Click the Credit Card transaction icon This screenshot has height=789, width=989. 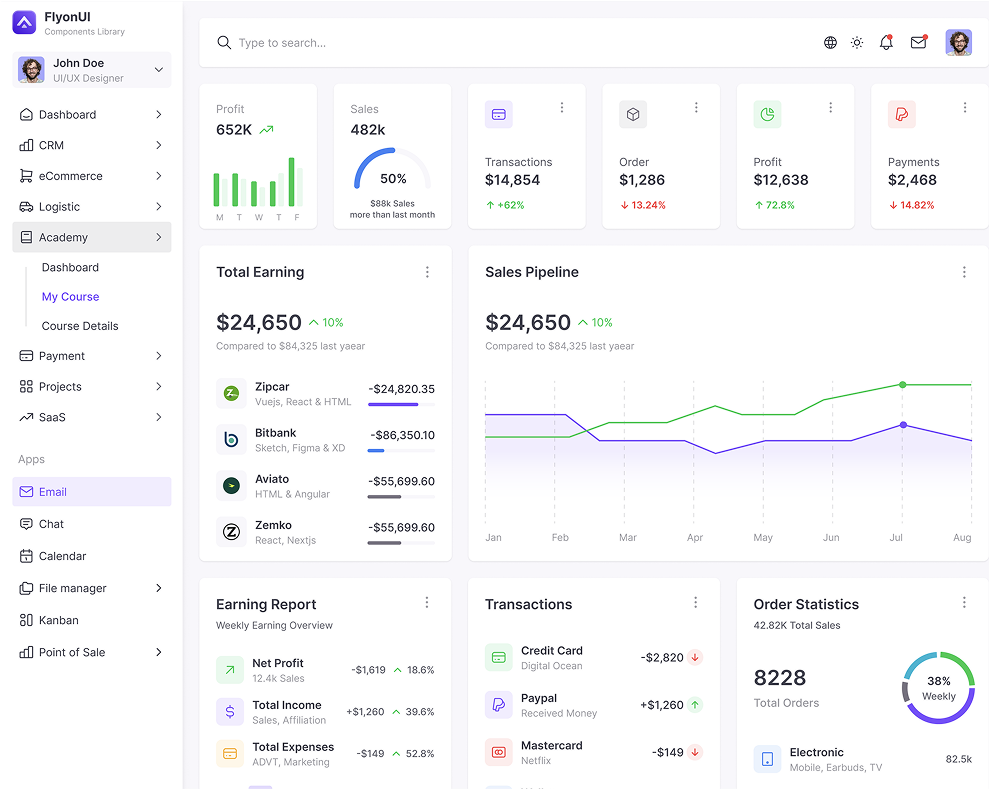[498, 657]
